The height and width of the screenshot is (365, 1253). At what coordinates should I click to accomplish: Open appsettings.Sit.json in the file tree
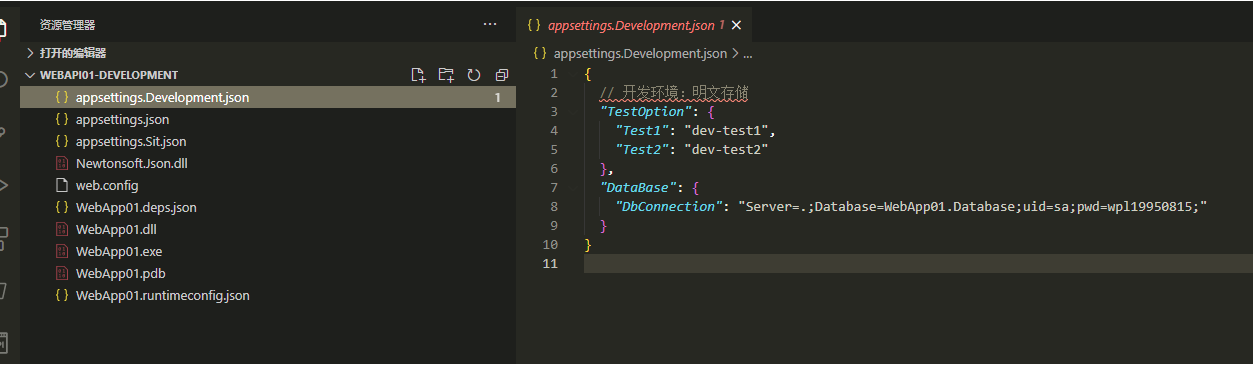(x=268, y=142)
